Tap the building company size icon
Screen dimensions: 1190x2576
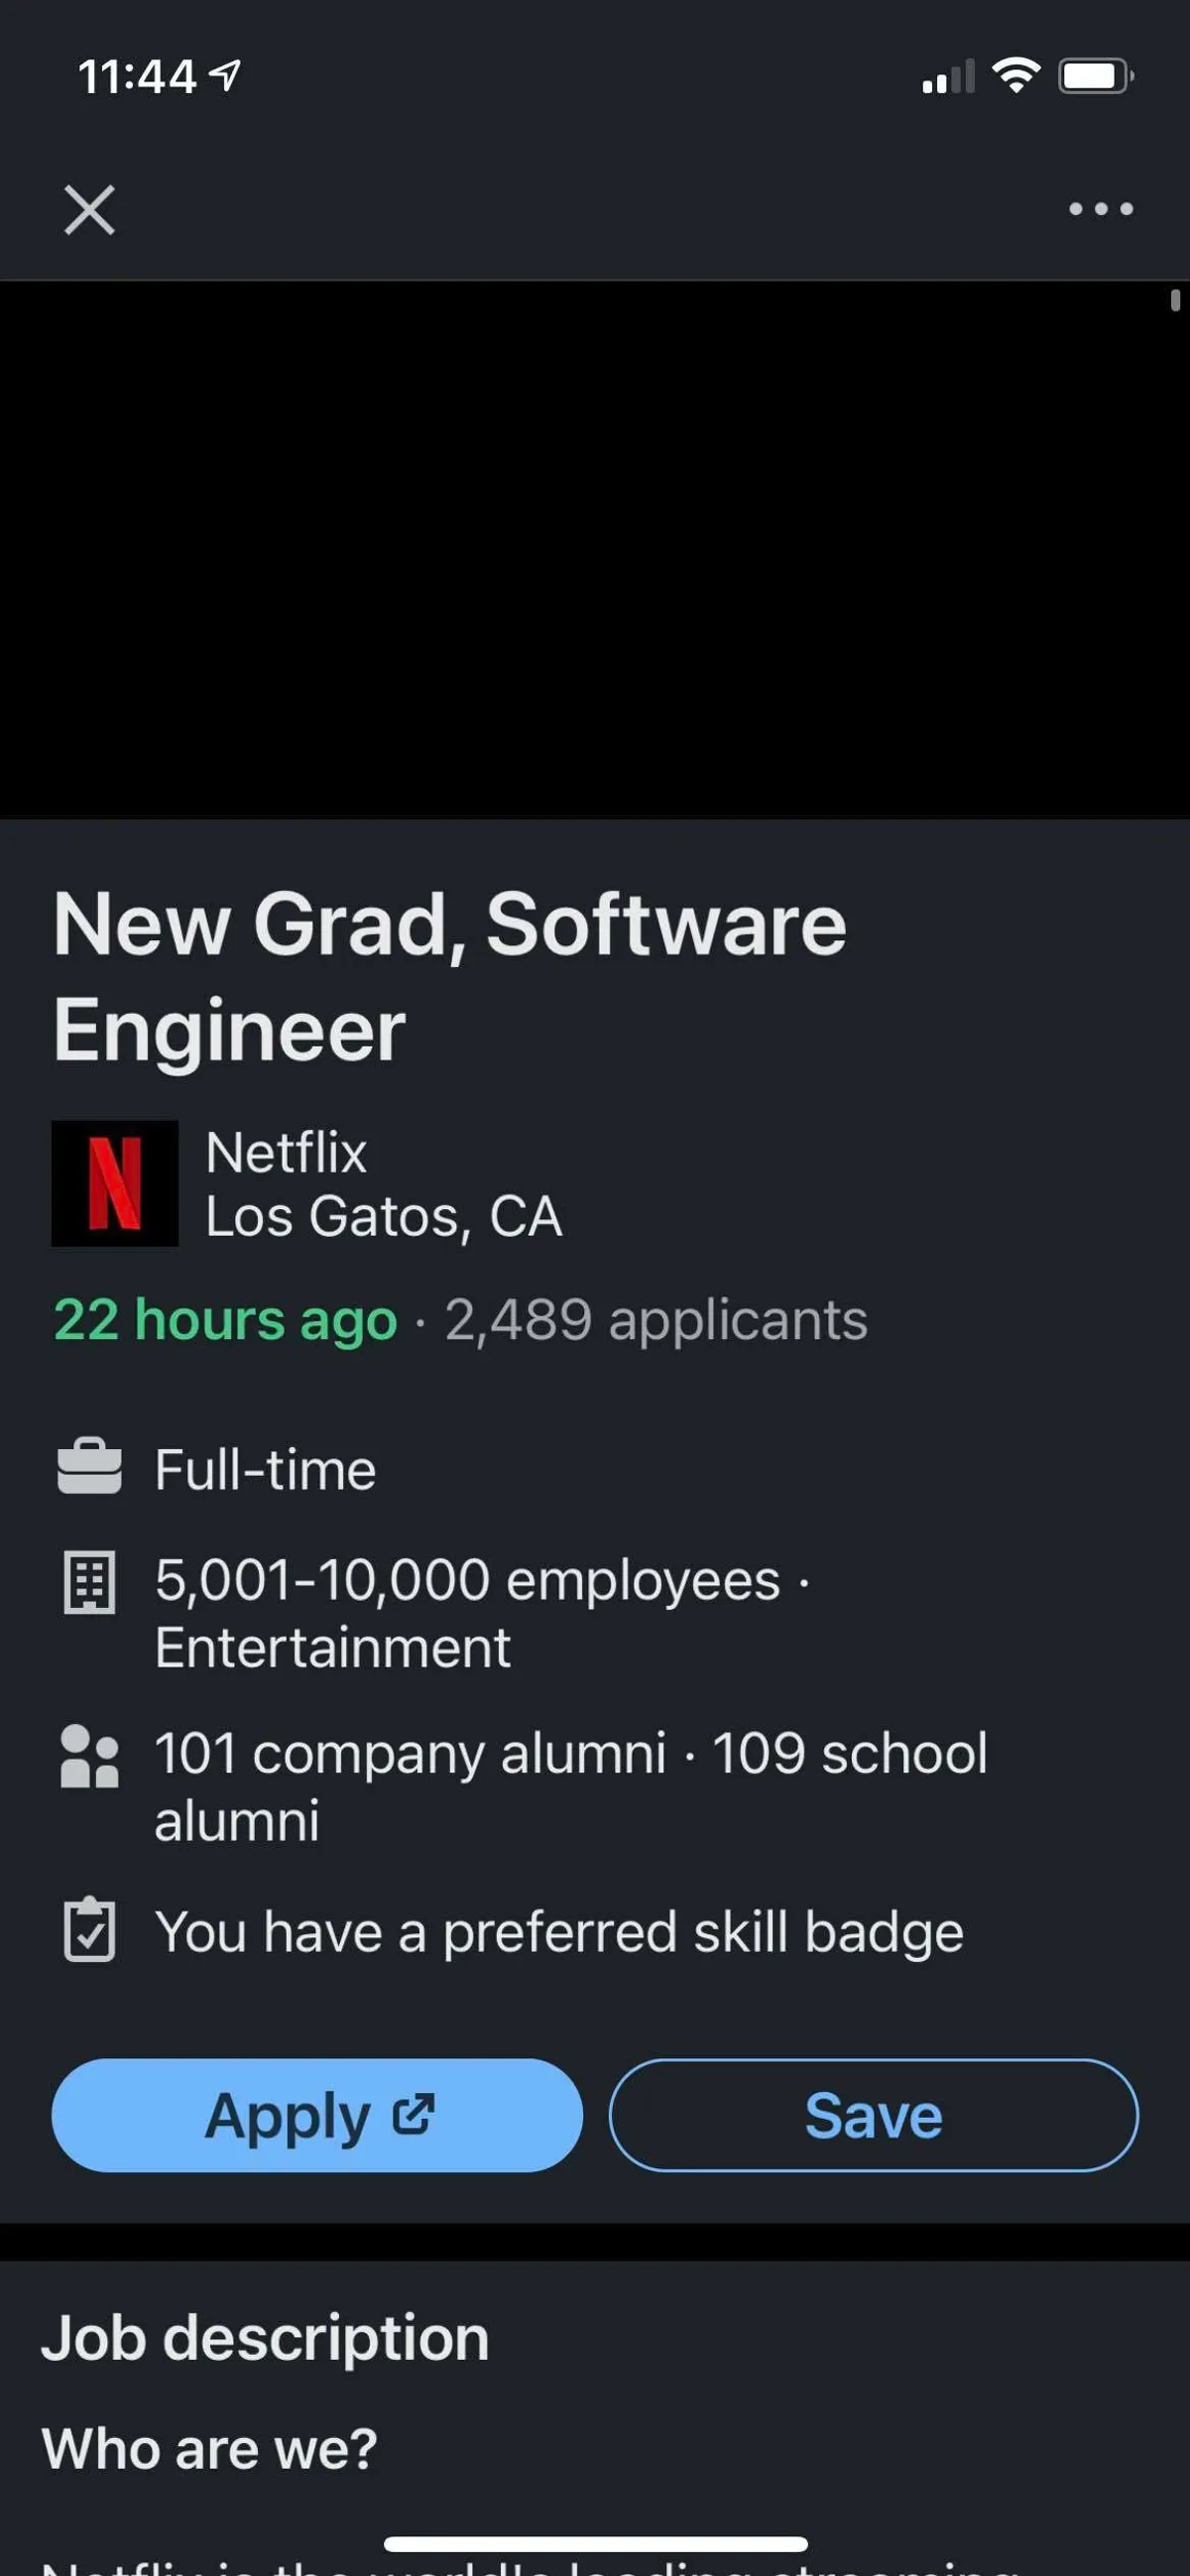point(89,1581)
